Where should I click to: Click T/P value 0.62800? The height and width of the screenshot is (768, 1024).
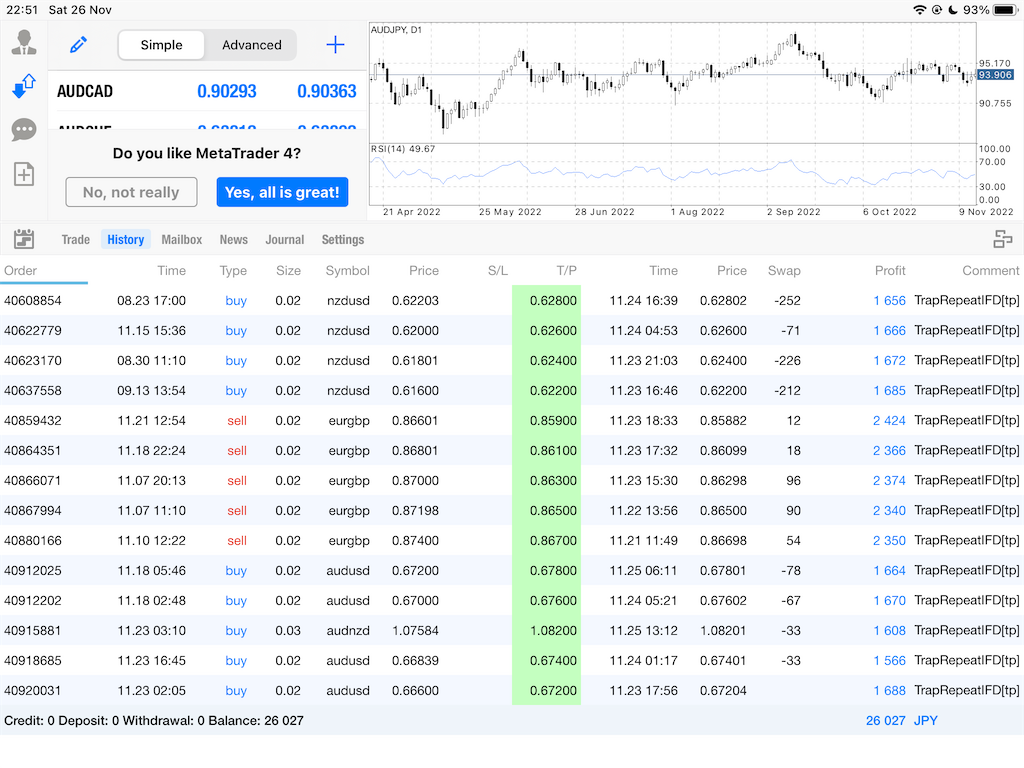click(x=553, y=300)
